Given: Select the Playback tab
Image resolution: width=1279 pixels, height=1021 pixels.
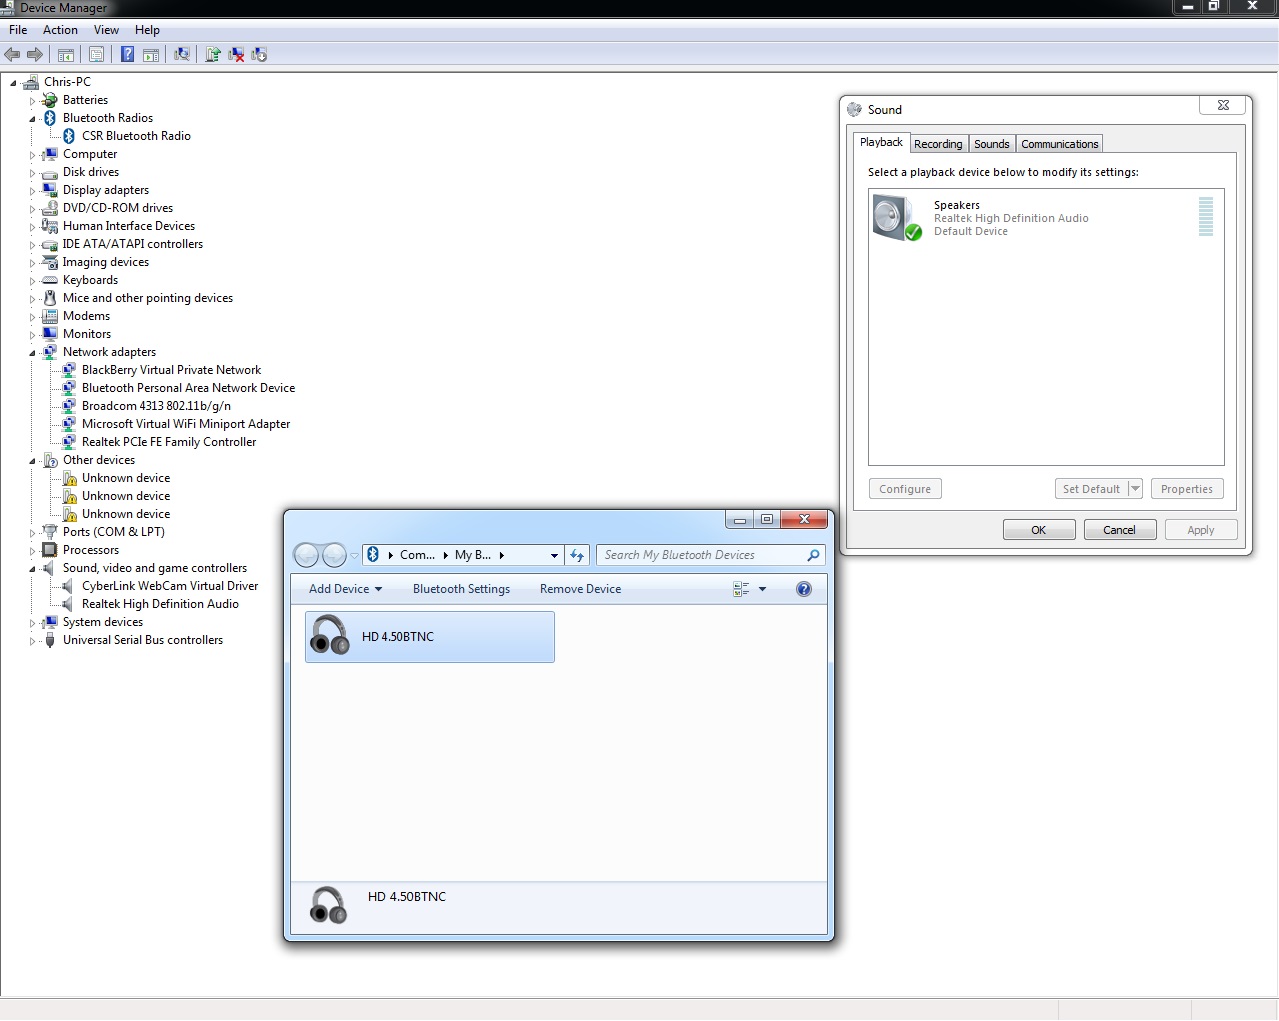Looking at the screenshot, I should [881, 142].
